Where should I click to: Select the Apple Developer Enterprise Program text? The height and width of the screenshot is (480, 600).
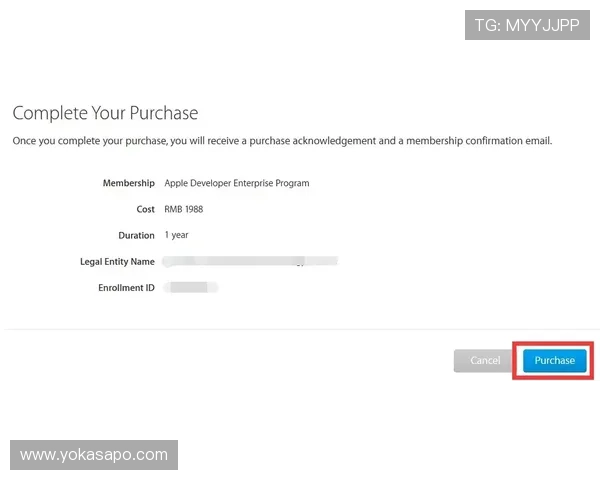click(x=236, y=184)
